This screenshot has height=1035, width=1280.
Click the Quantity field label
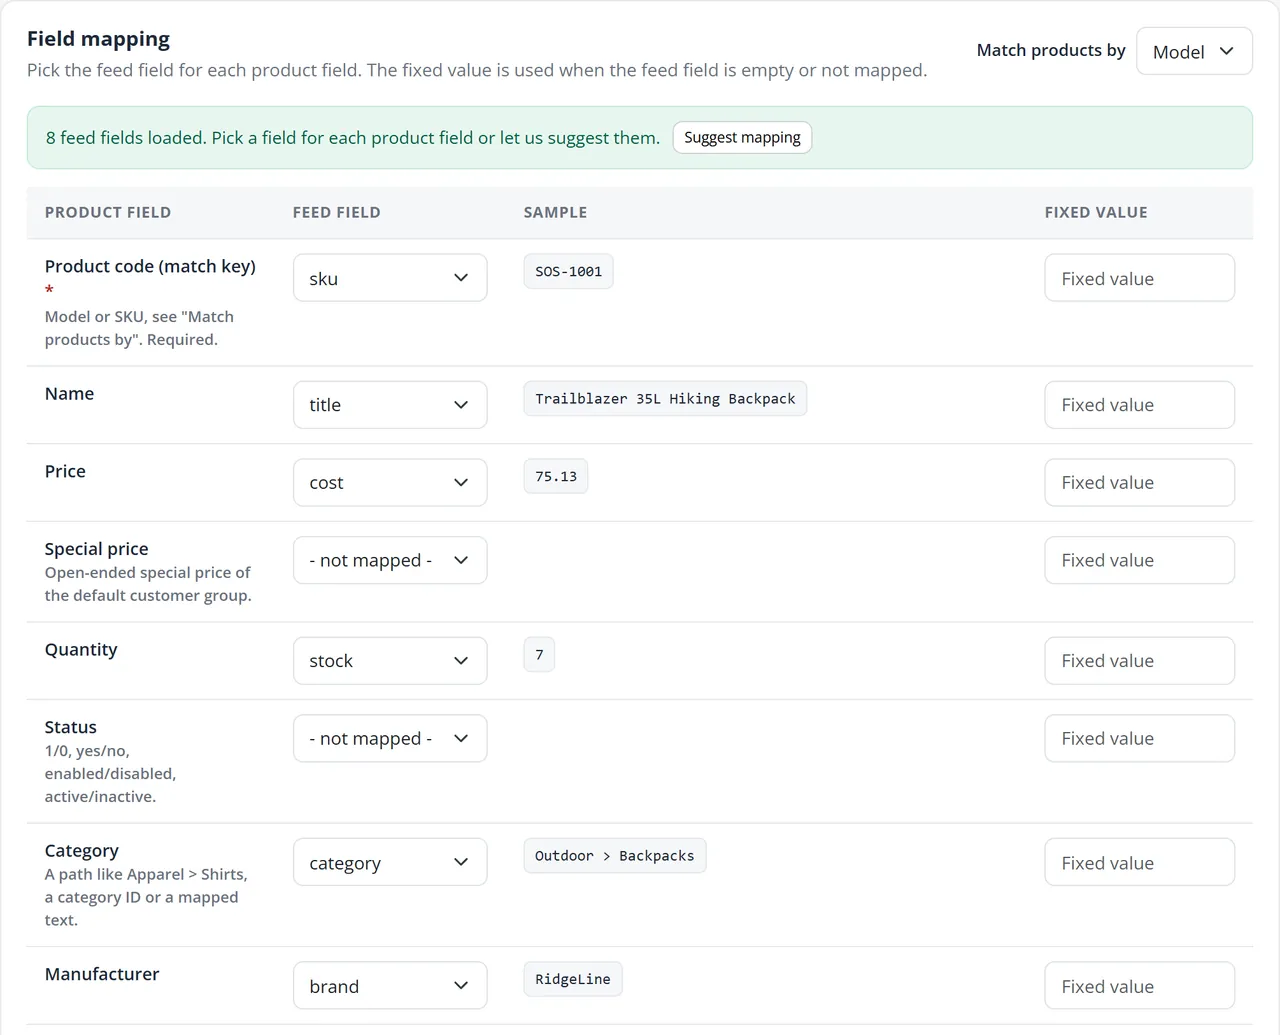pyautogui.click(x=81, y=649)
